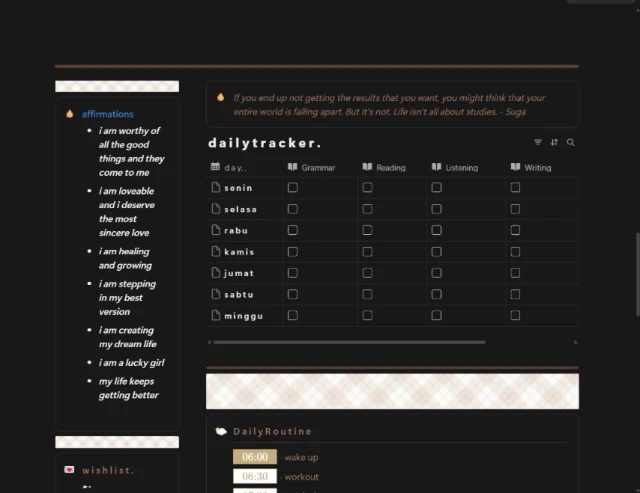Click the page icon beside selasa
Viewport: 640px width, 493px height.
[x=216, y=209]
